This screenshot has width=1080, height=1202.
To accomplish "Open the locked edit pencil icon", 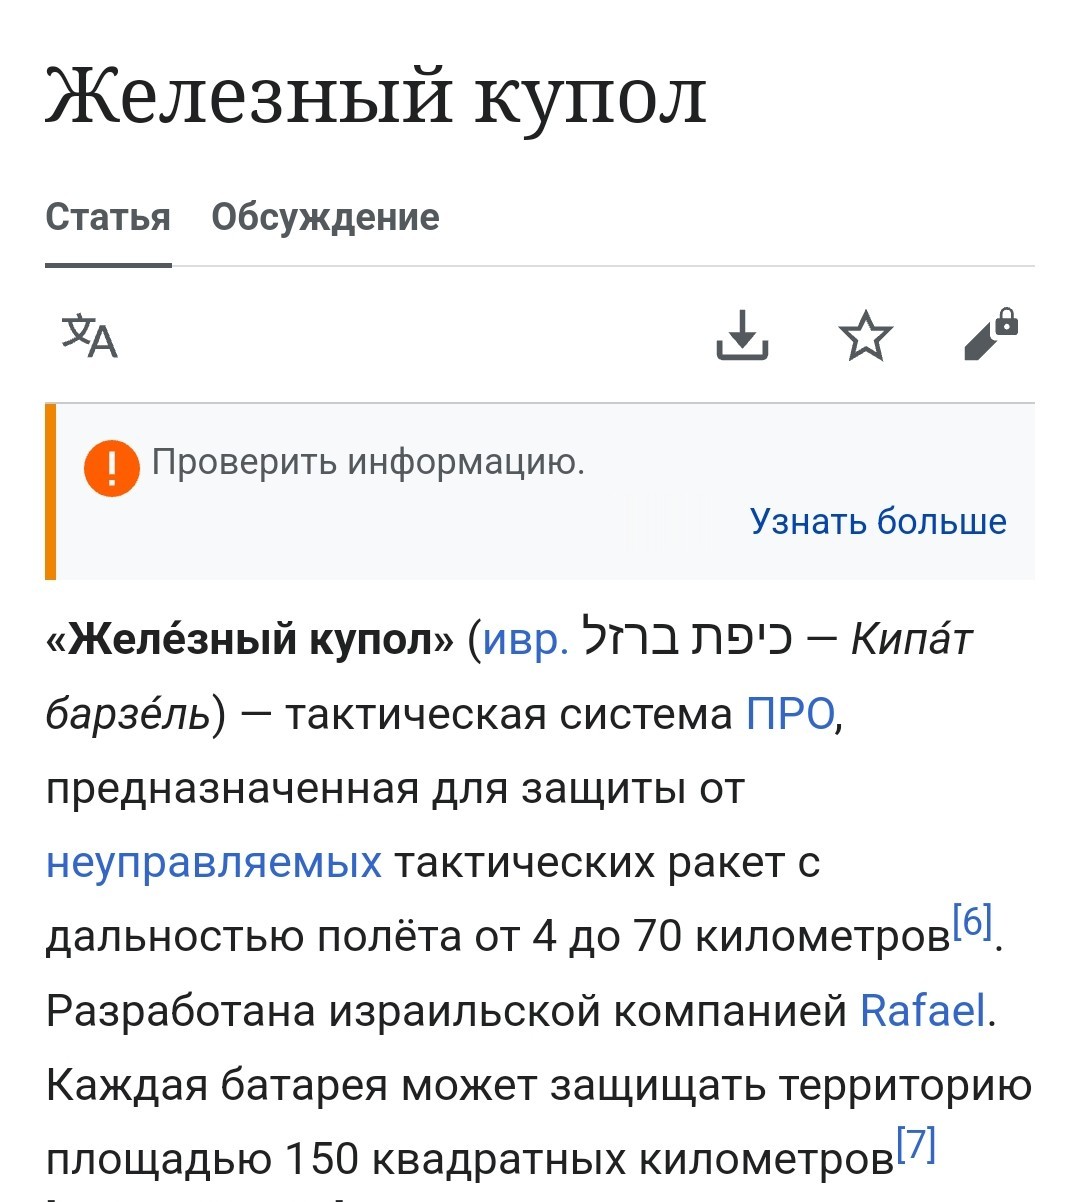I will [x=990, y=334].
